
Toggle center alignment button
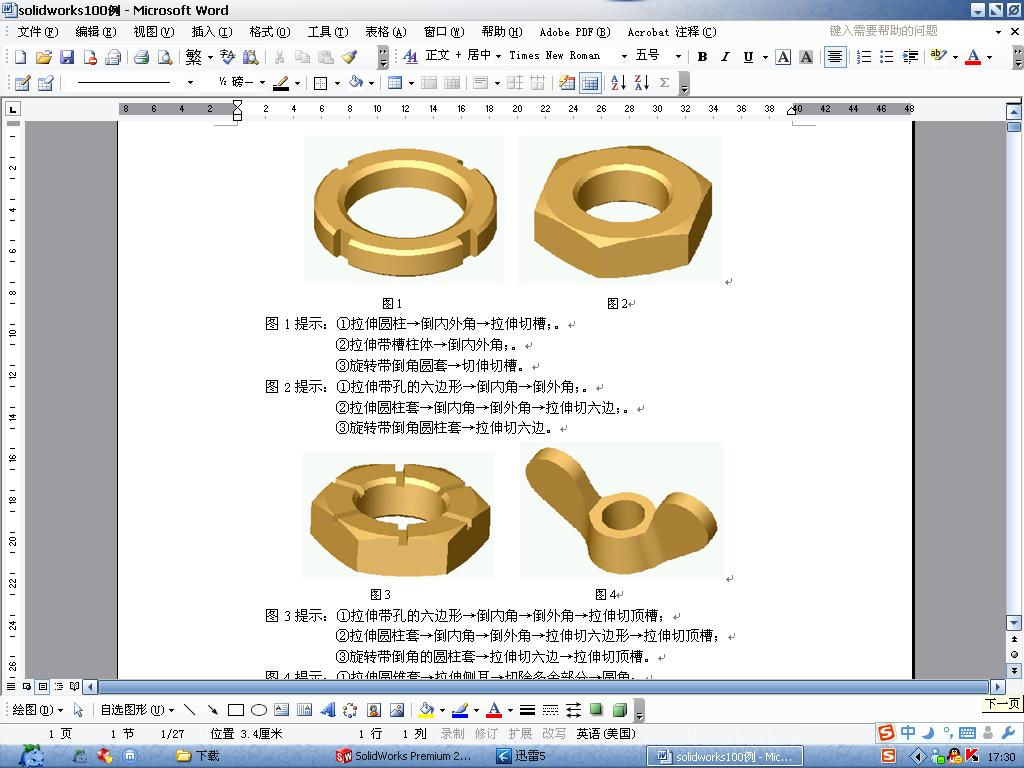click(x=835, y=57)
